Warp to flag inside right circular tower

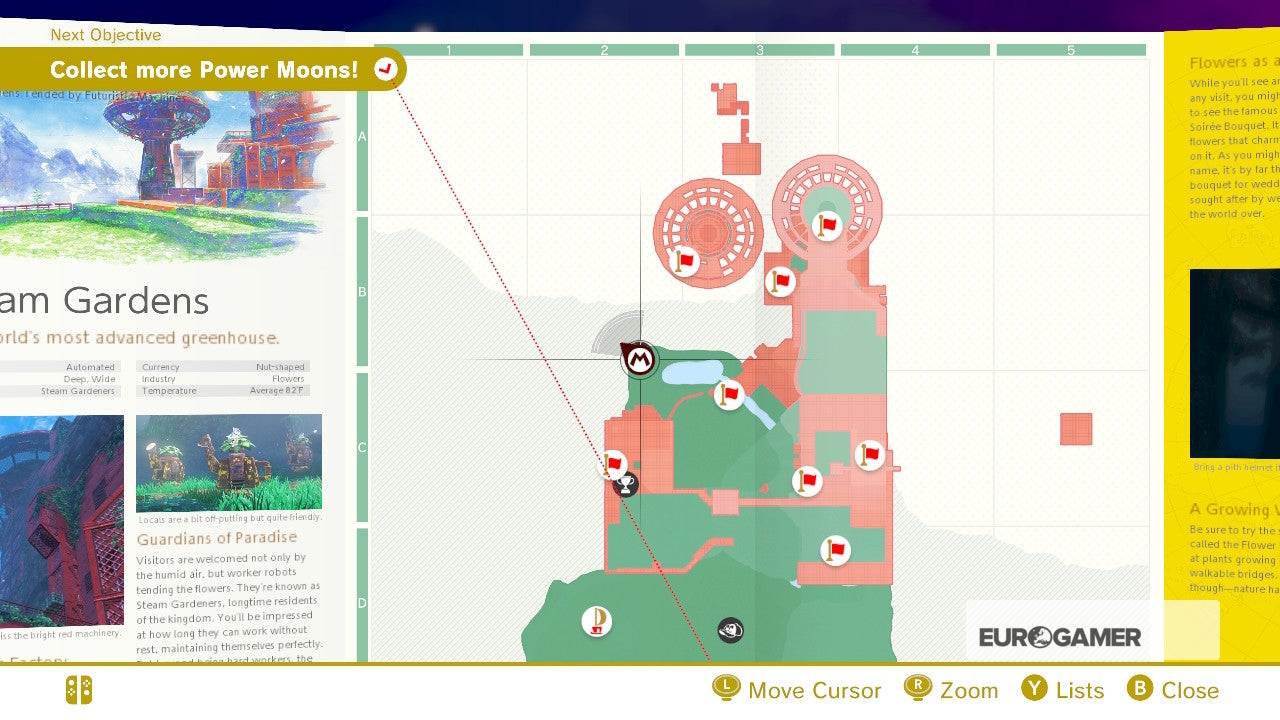coord(826,226)
